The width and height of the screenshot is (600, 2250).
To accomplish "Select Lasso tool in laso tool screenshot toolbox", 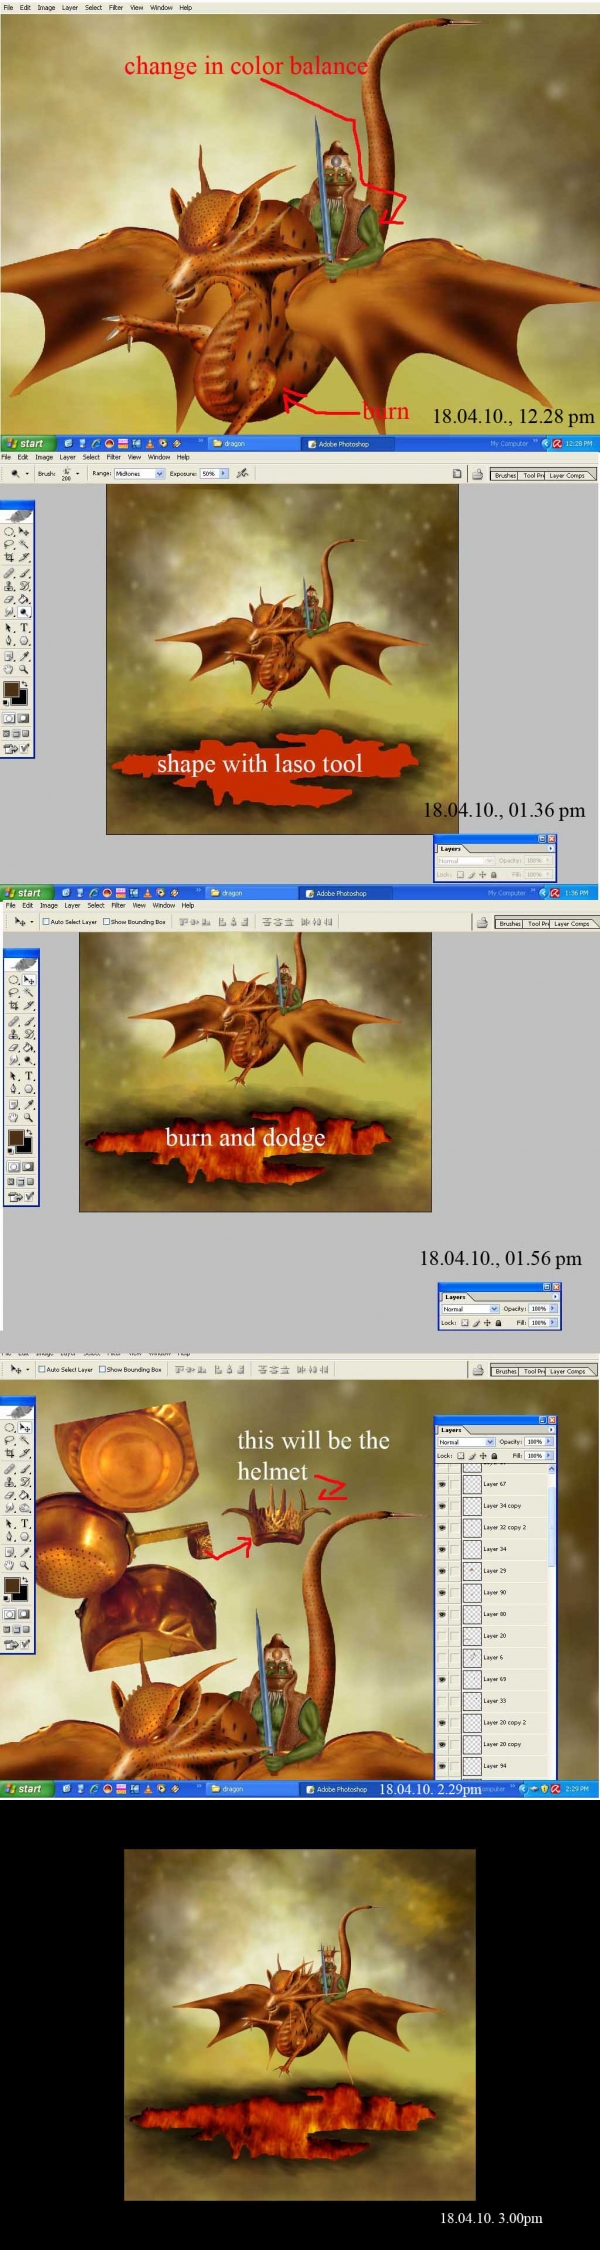I will pyautogui.click(x=9, y=545).
